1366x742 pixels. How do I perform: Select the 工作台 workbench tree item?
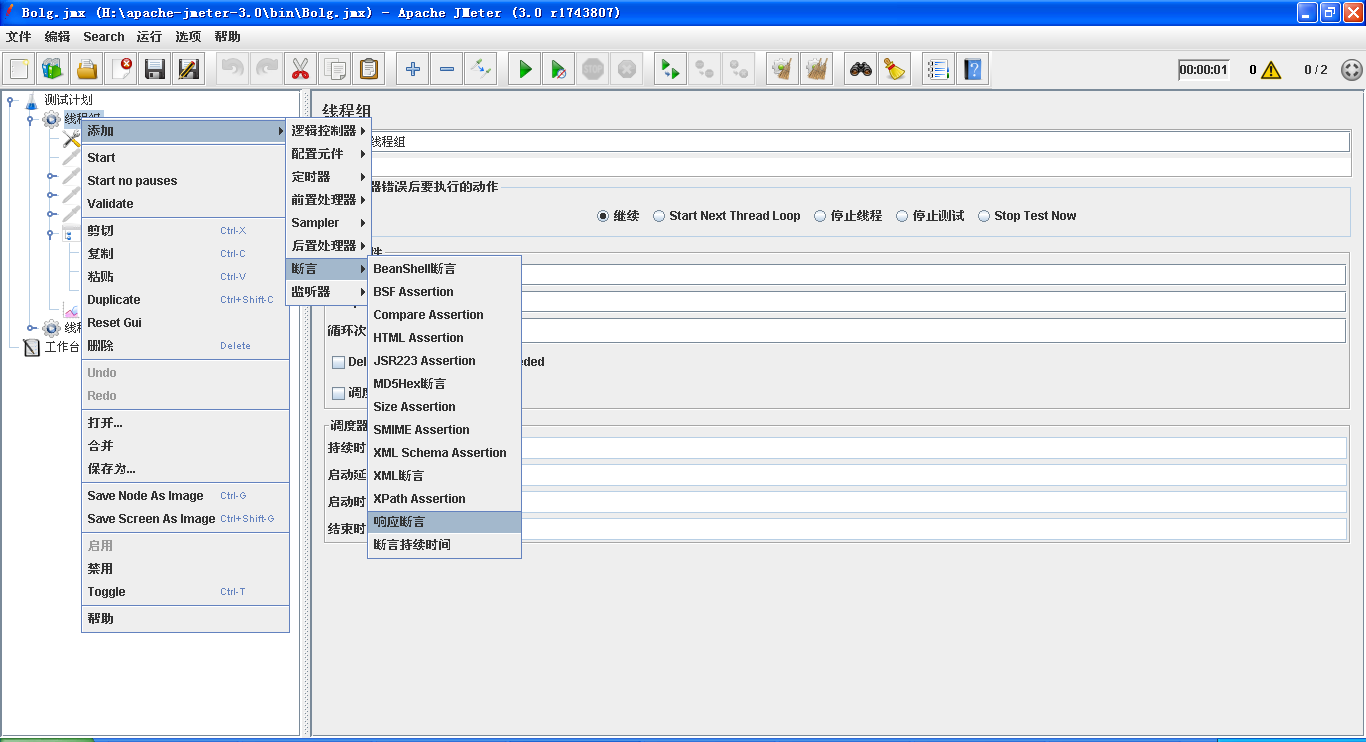52,347
